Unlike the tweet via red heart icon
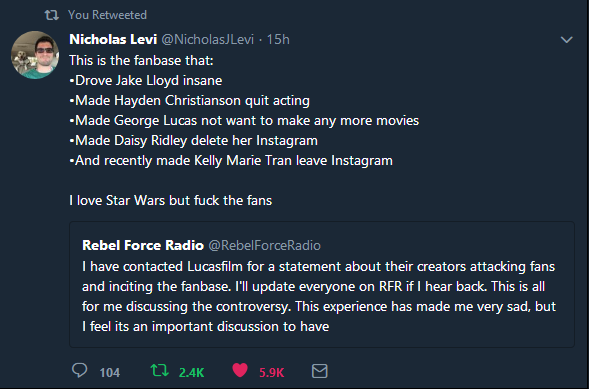The width and height of the screenshot is (589, 389). pos(240,370)
